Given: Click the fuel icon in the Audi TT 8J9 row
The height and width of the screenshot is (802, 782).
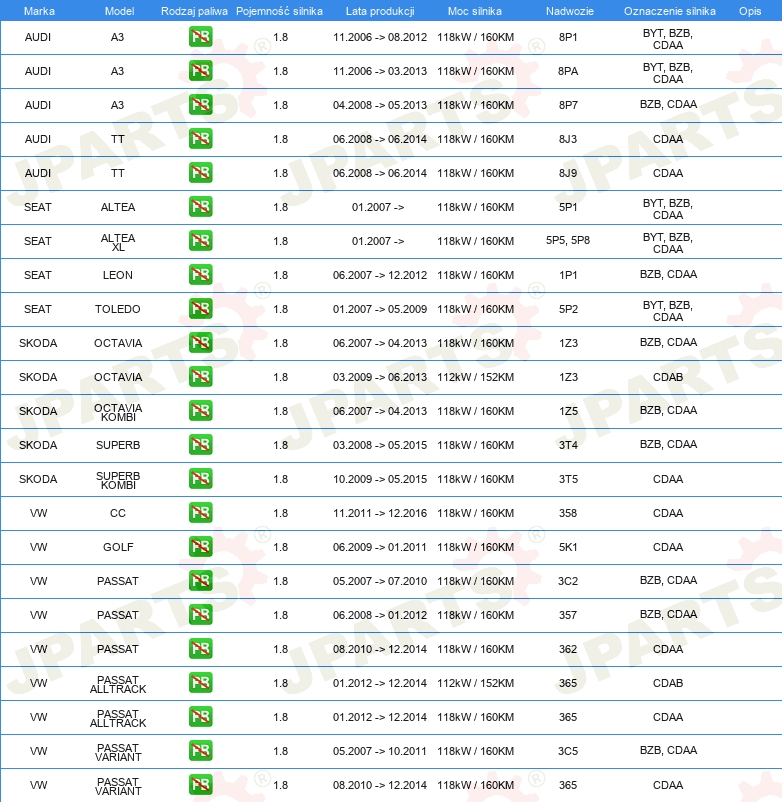Looking at the screenshot, I should click(x=200, y=173).
